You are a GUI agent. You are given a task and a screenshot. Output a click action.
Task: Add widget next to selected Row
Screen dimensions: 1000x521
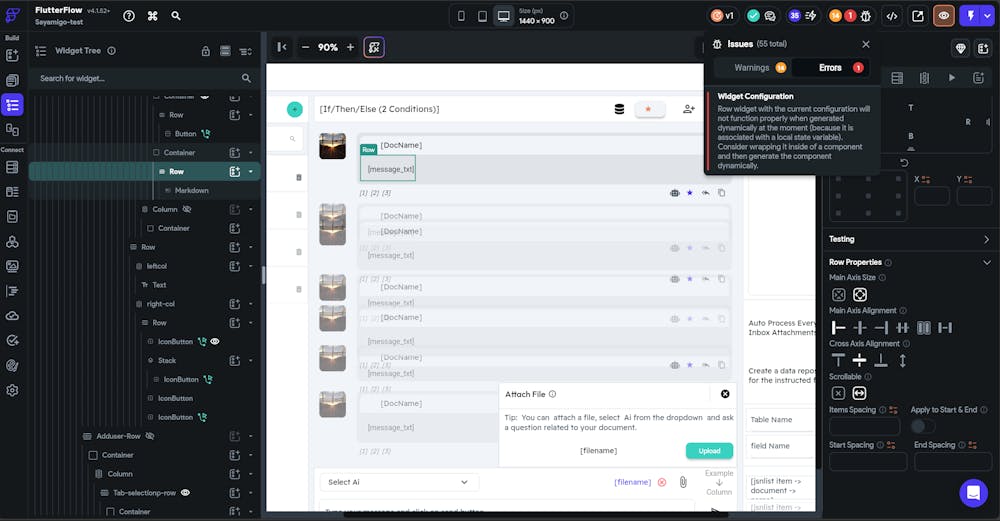click(x=235, y=172)
